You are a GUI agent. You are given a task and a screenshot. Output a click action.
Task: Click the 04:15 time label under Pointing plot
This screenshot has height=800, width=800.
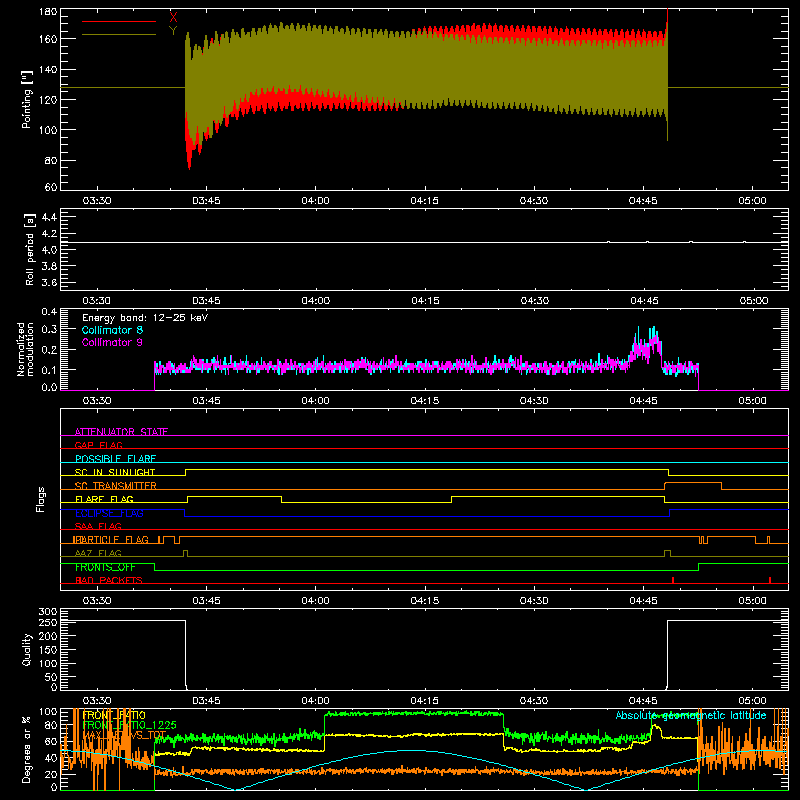click(x=424, y=201)
